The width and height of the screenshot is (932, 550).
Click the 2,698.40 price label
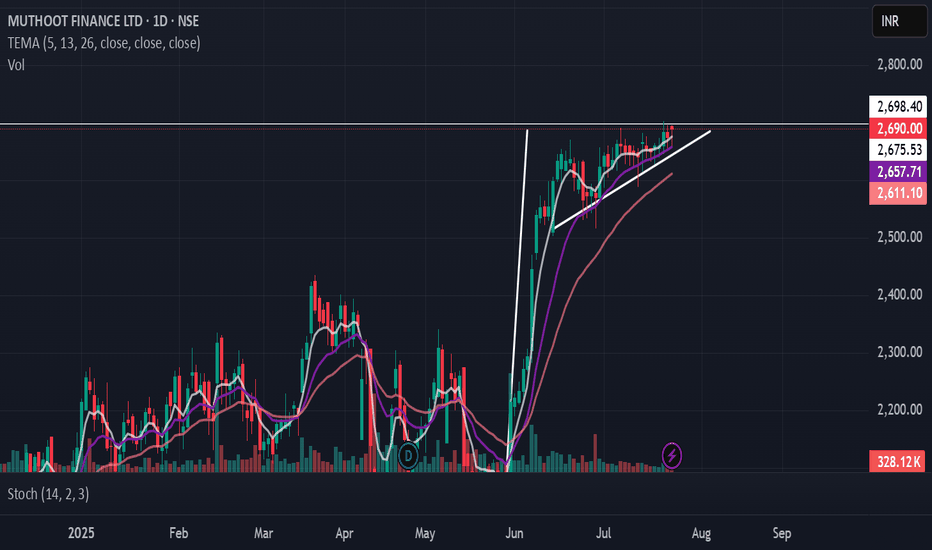[898, 106]
